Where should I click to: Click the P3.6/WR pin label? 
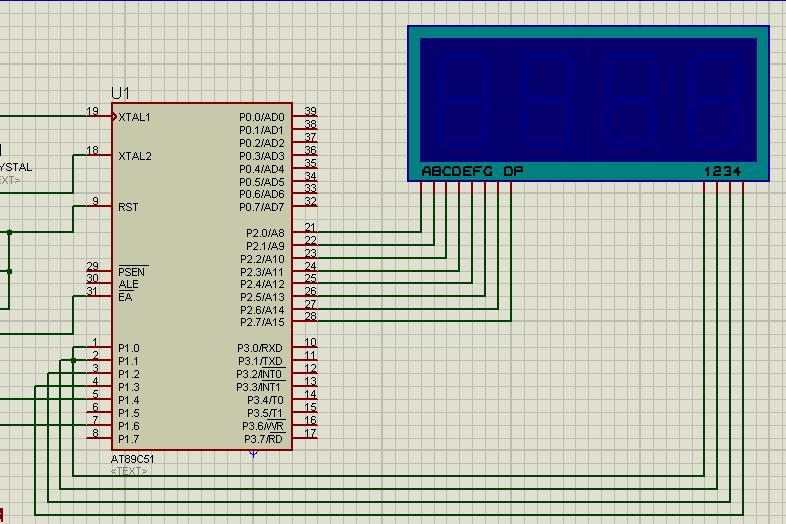tap(263, 426)
